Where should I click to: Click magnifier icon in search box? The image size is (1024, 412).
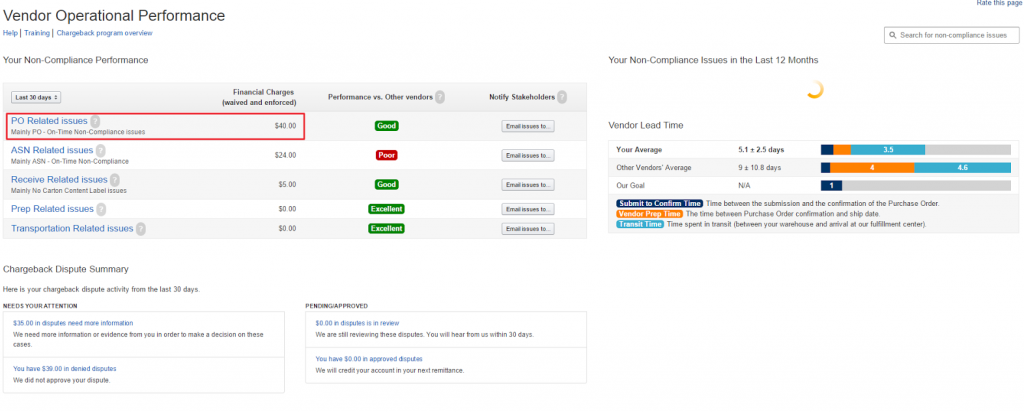893,35
